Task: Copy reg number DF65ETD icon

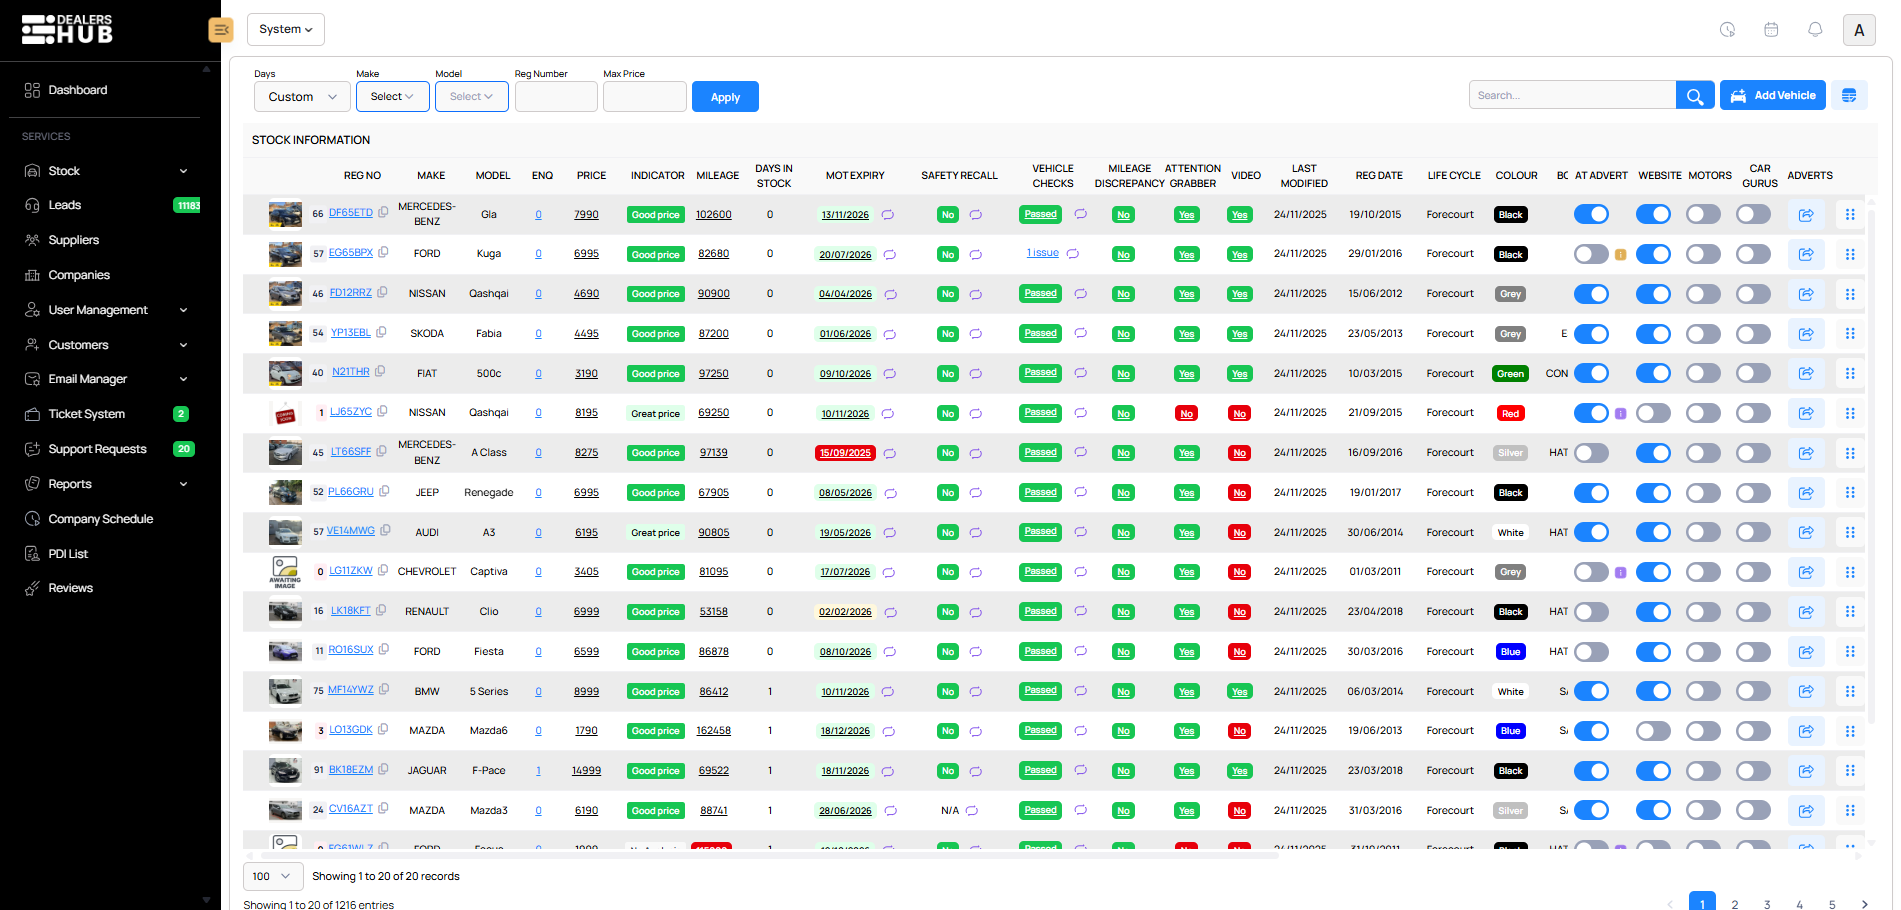Action: (383, 213)
